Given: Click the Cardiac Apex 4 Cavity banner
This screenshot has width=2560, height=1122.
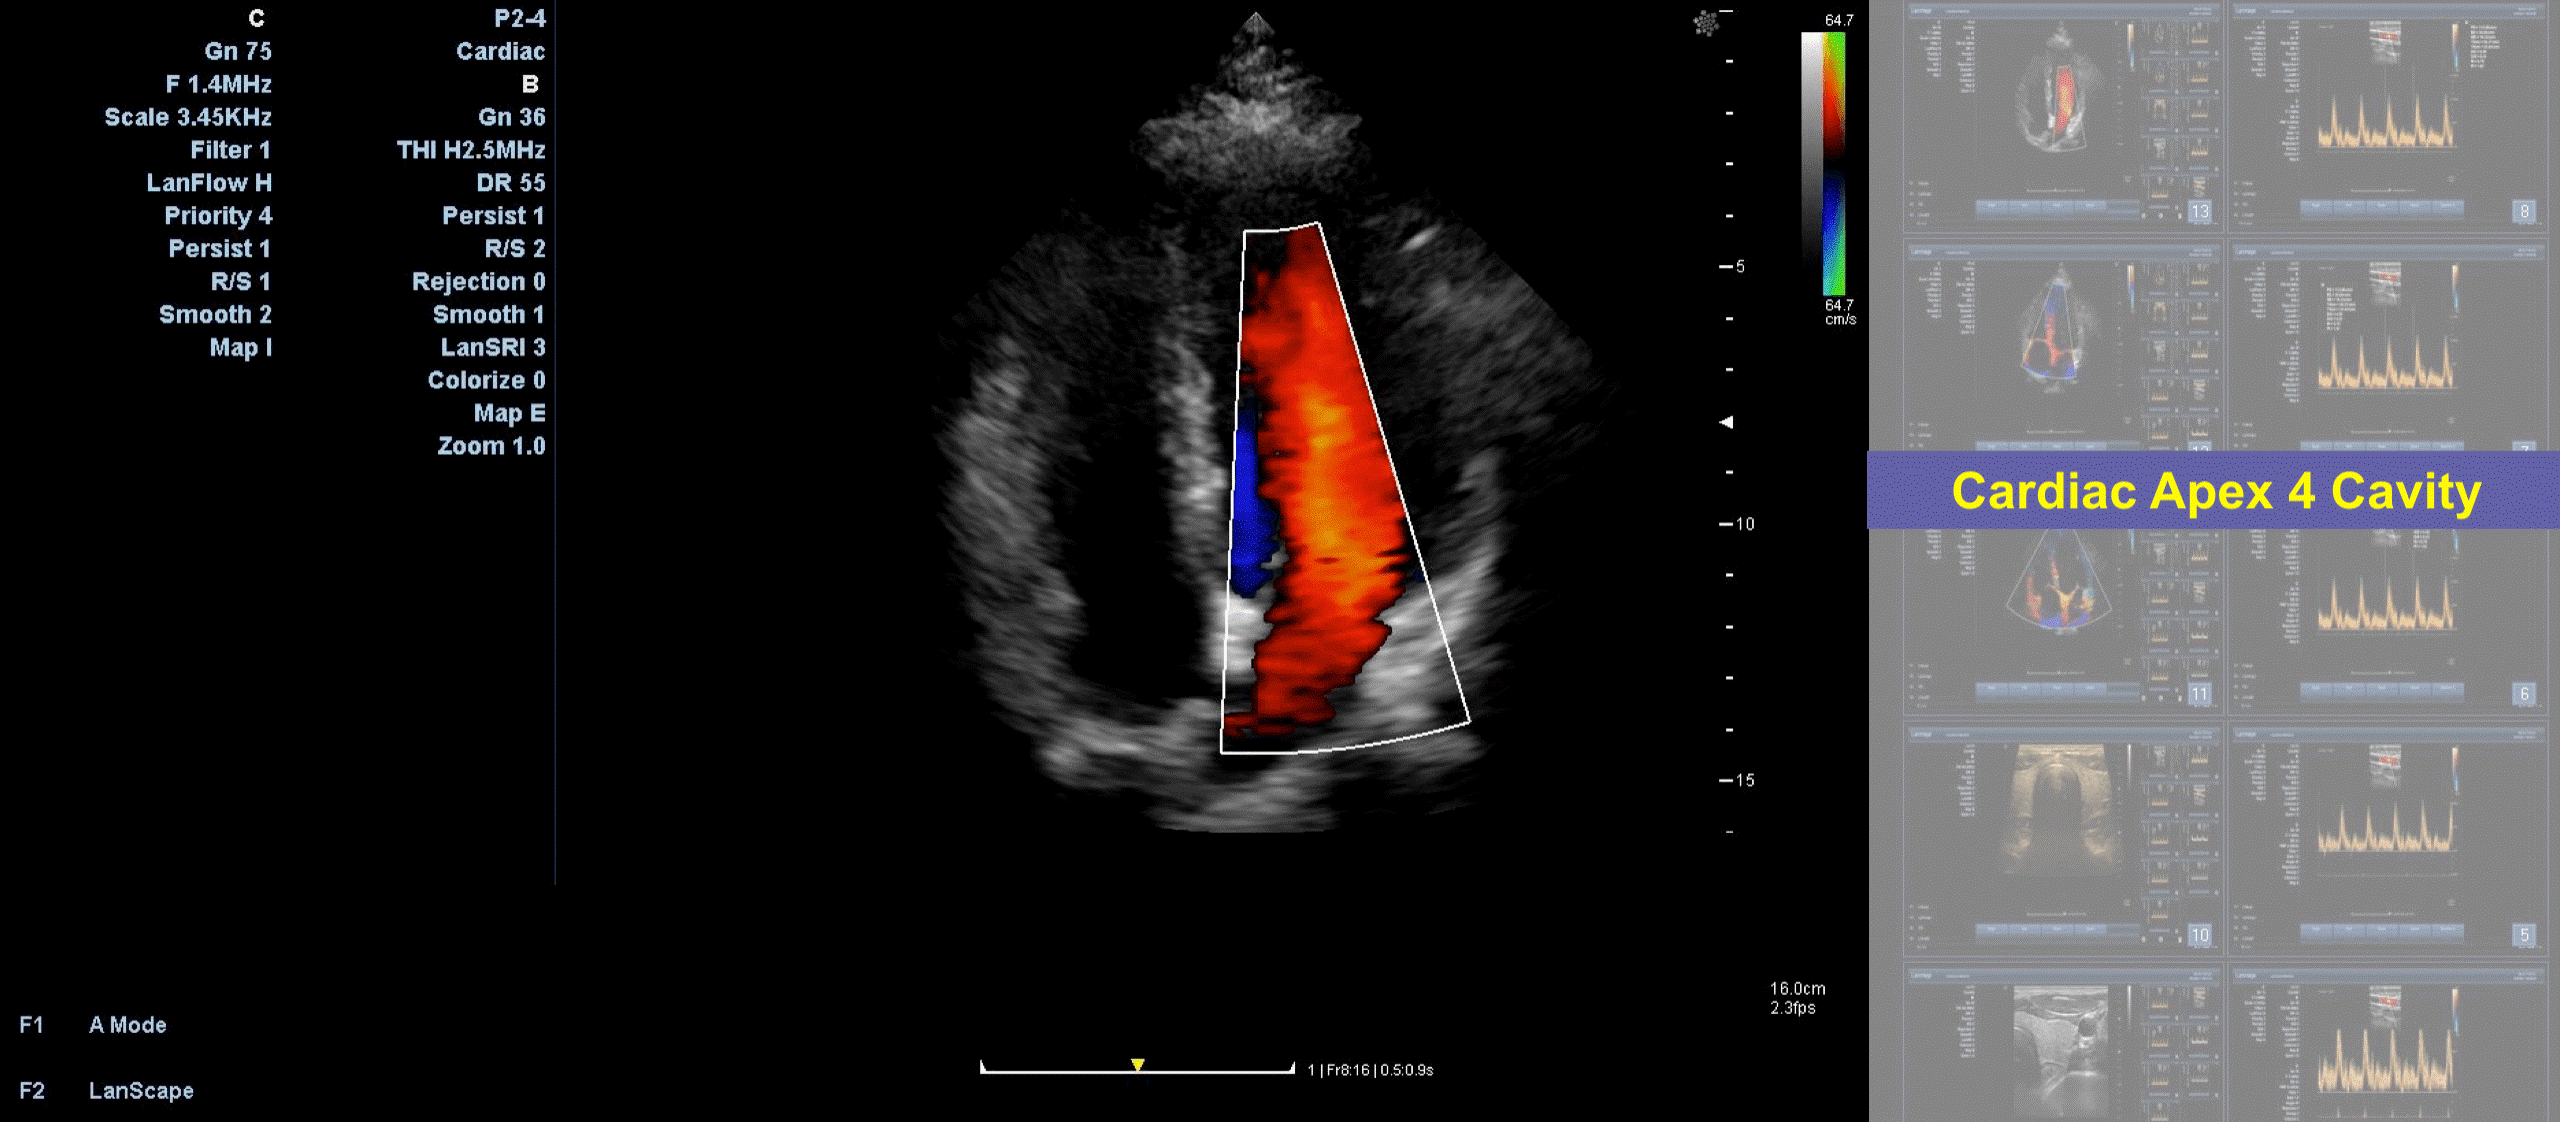Looking at the screenshot, I should tap(2214, 491).
